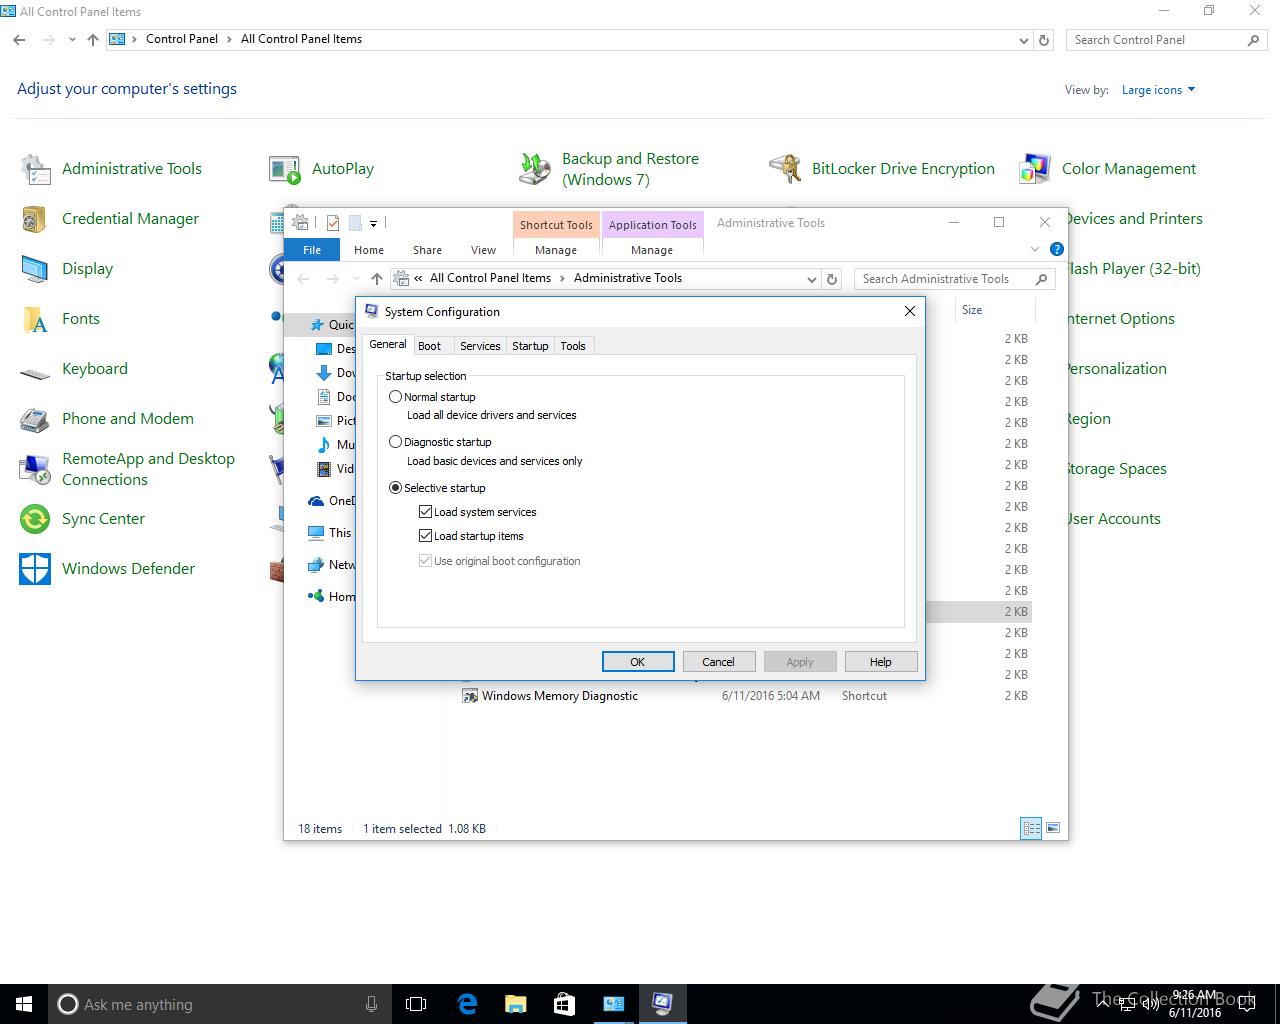
Task: Go up one level in Administrative Tools
Action: click(376, 279)
